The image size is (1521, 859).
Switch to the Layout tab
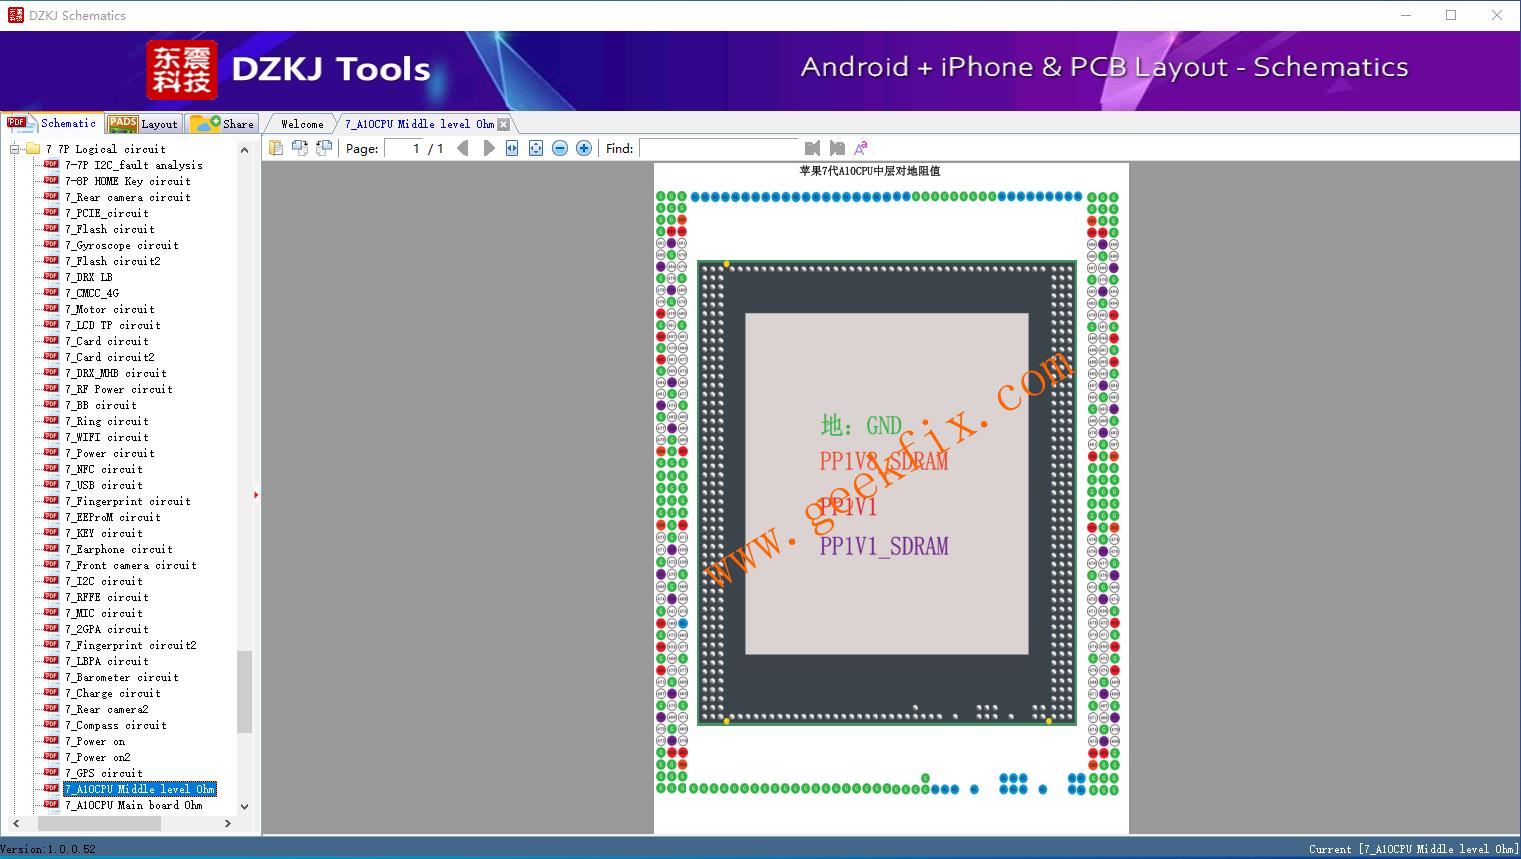143,123
